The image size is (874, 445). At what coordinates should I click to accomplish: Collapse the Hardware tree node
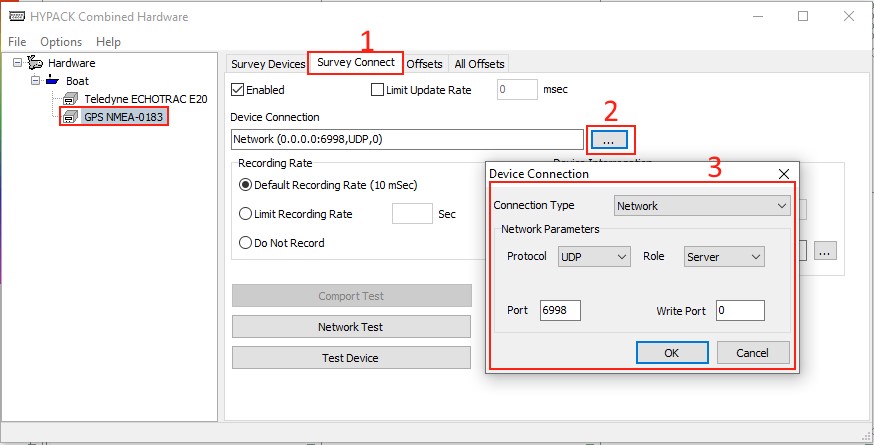coord(19,63)
